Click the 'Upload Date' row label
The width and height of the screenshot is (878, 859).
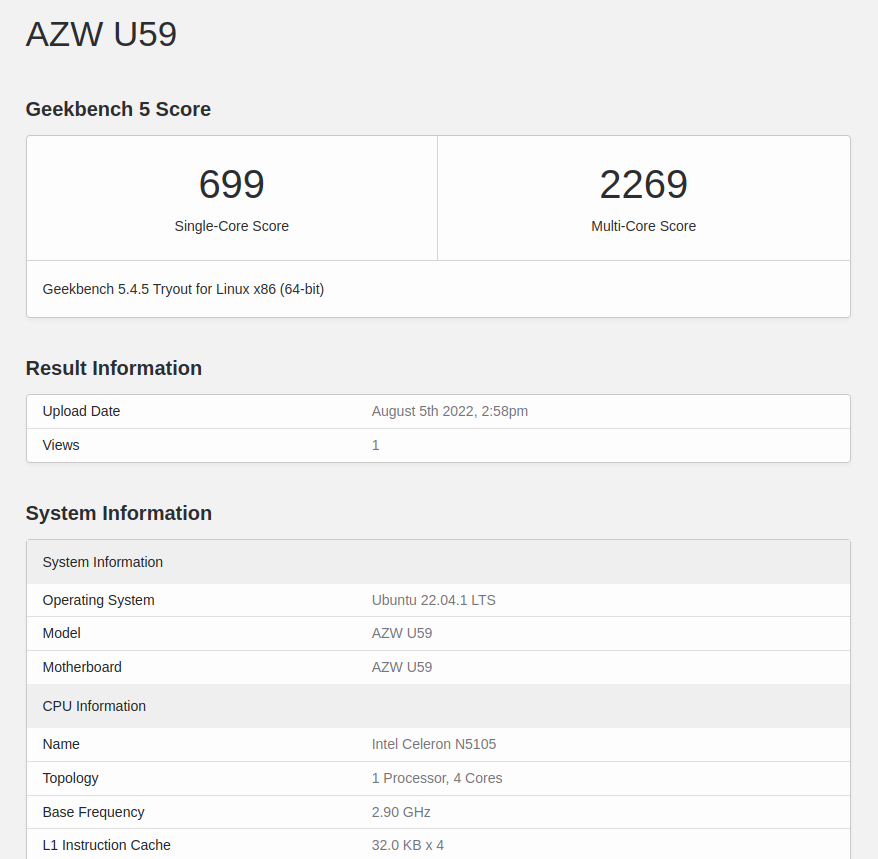[x=81, y=411]
